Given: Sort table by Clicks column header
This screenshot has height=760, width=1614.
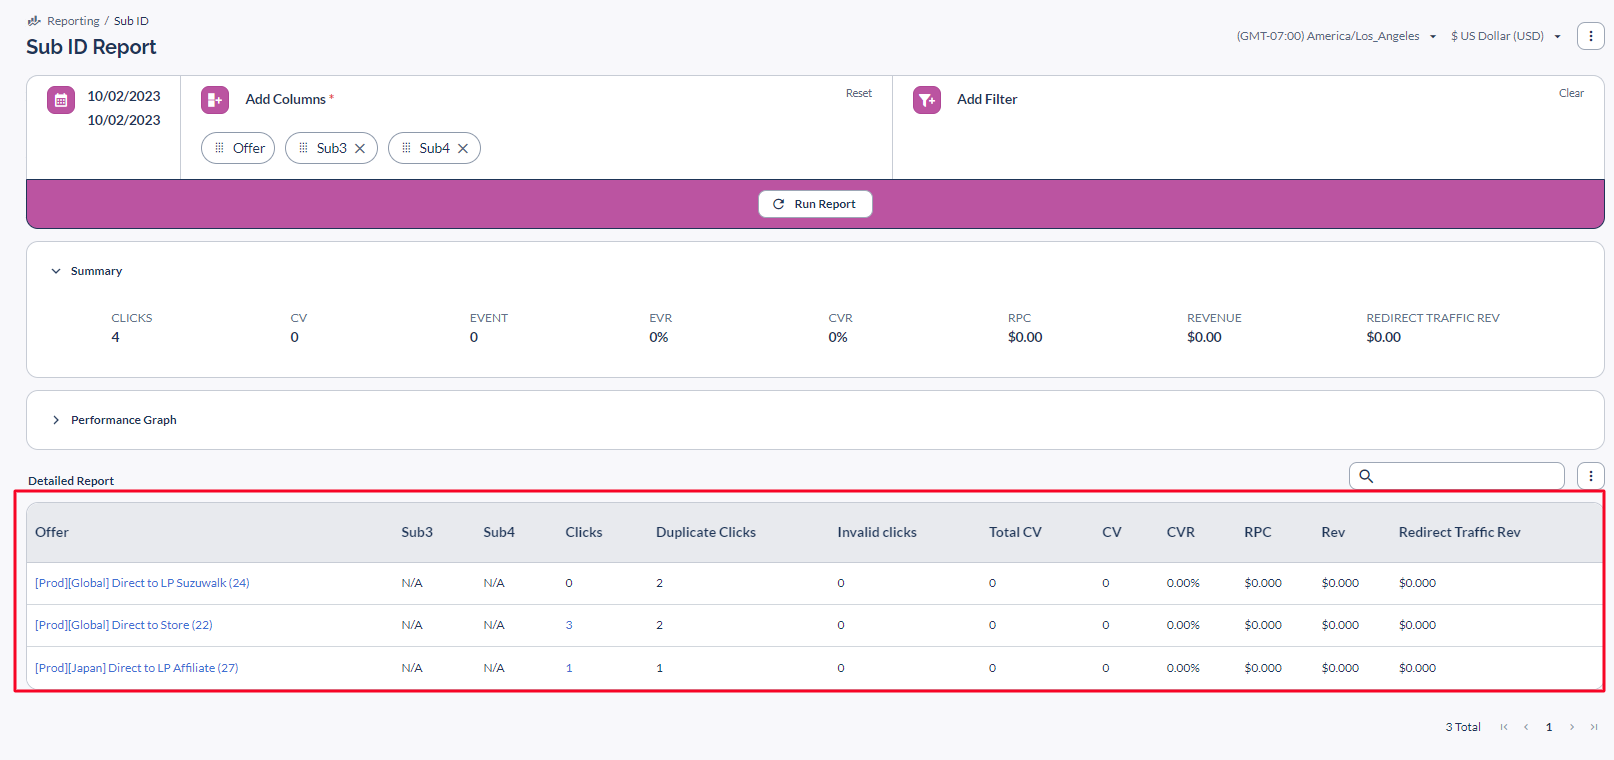Looking at the screenshot, I should tap(583, 532).
